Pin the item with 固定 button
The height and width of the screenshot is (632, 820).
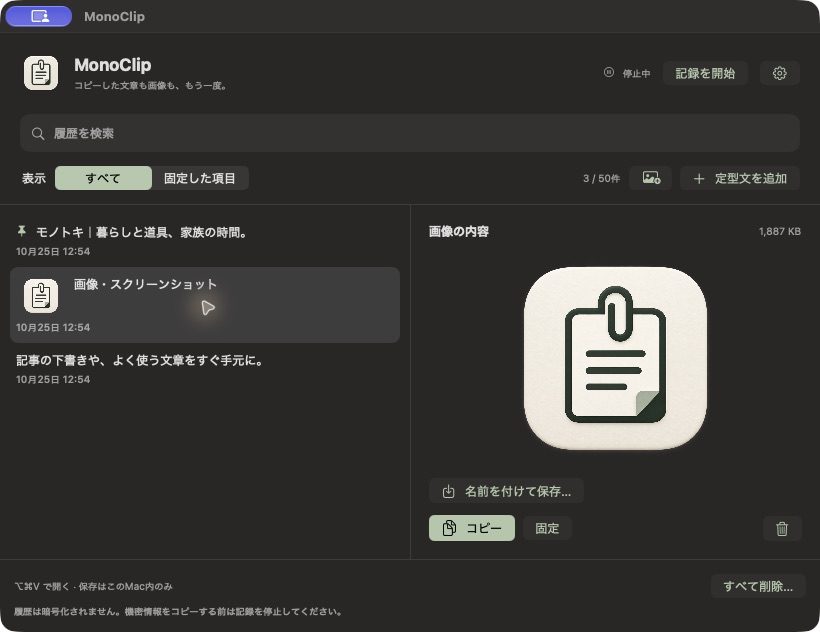(547, 528)
